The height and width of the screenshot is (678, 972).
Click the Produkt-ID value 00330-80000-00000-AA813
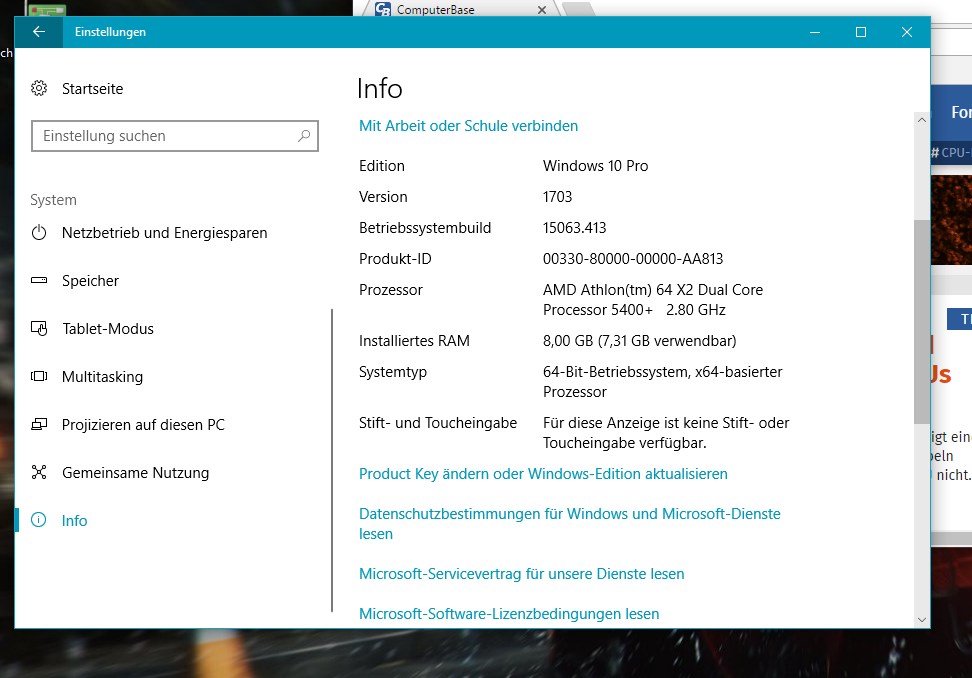tap(633, 259)
